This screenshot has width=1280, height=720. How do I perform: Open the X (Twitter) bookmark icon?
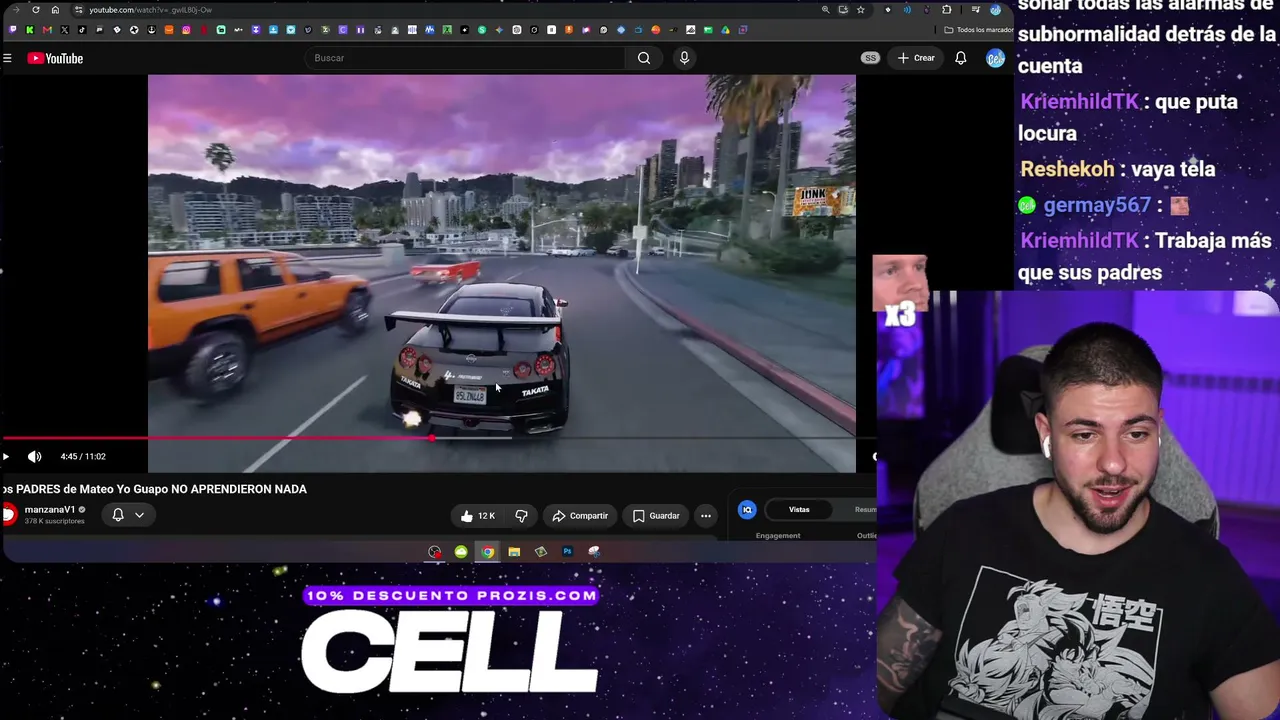click(x=65, y=30)
